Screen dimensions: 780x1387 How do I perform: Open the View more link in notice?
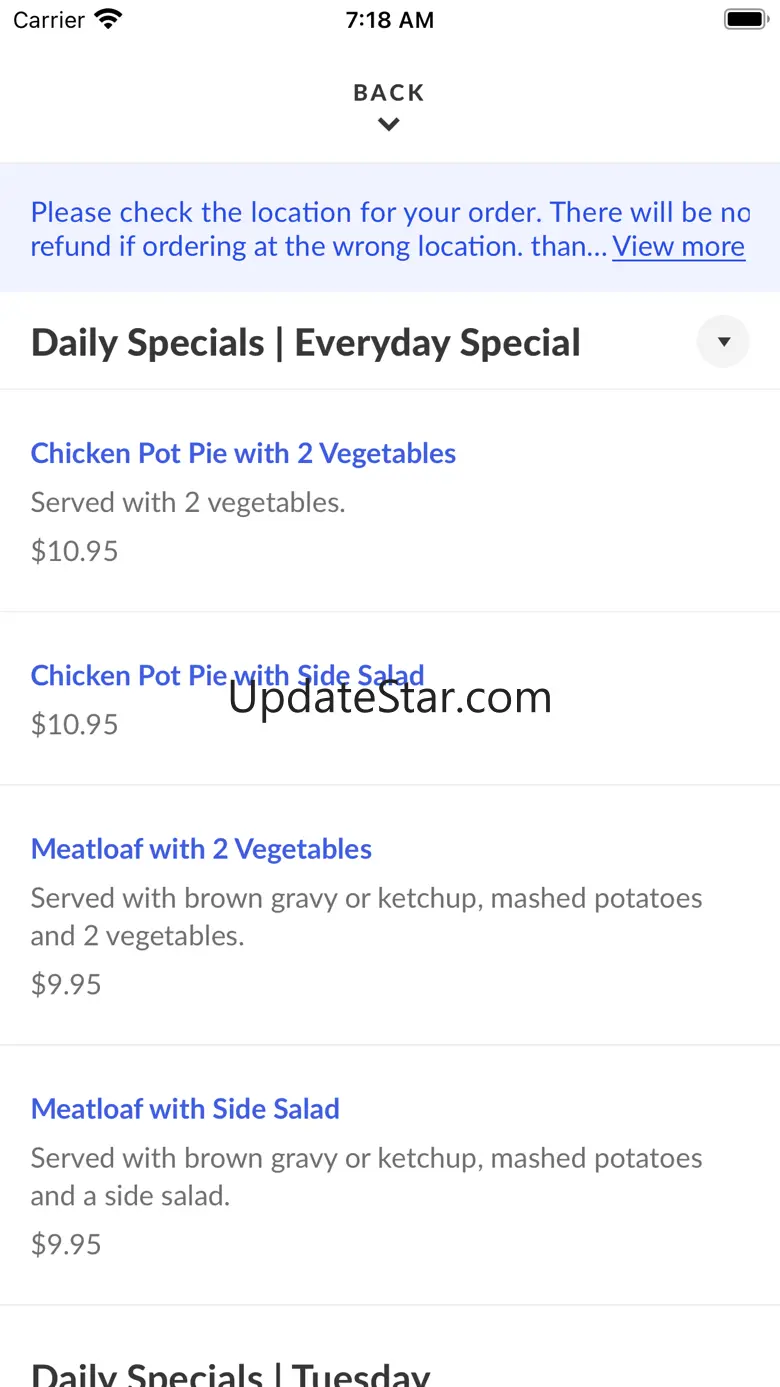(x=678, y=246)
